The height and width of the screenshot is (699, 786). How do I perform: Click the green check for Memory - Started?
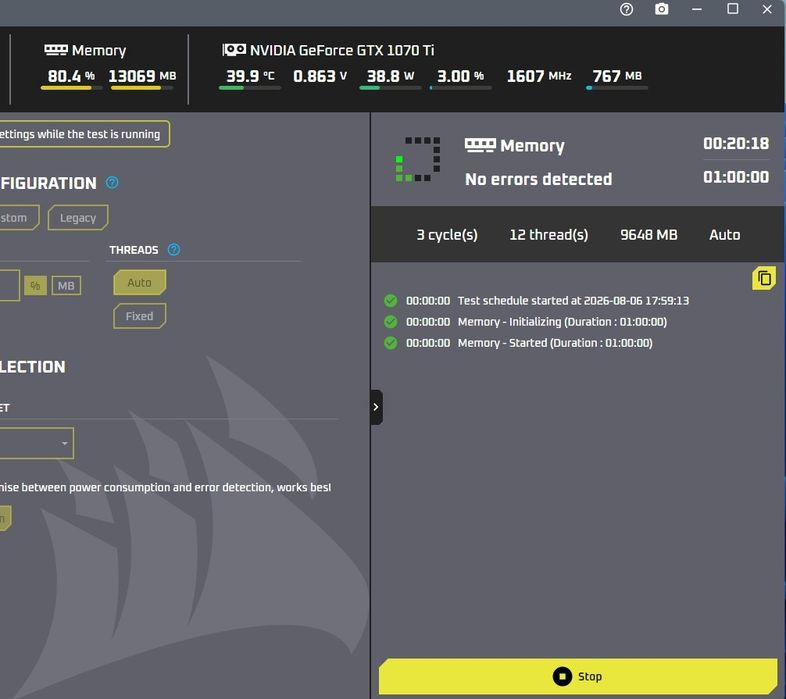pyautogui.click(x=390, y=343)
